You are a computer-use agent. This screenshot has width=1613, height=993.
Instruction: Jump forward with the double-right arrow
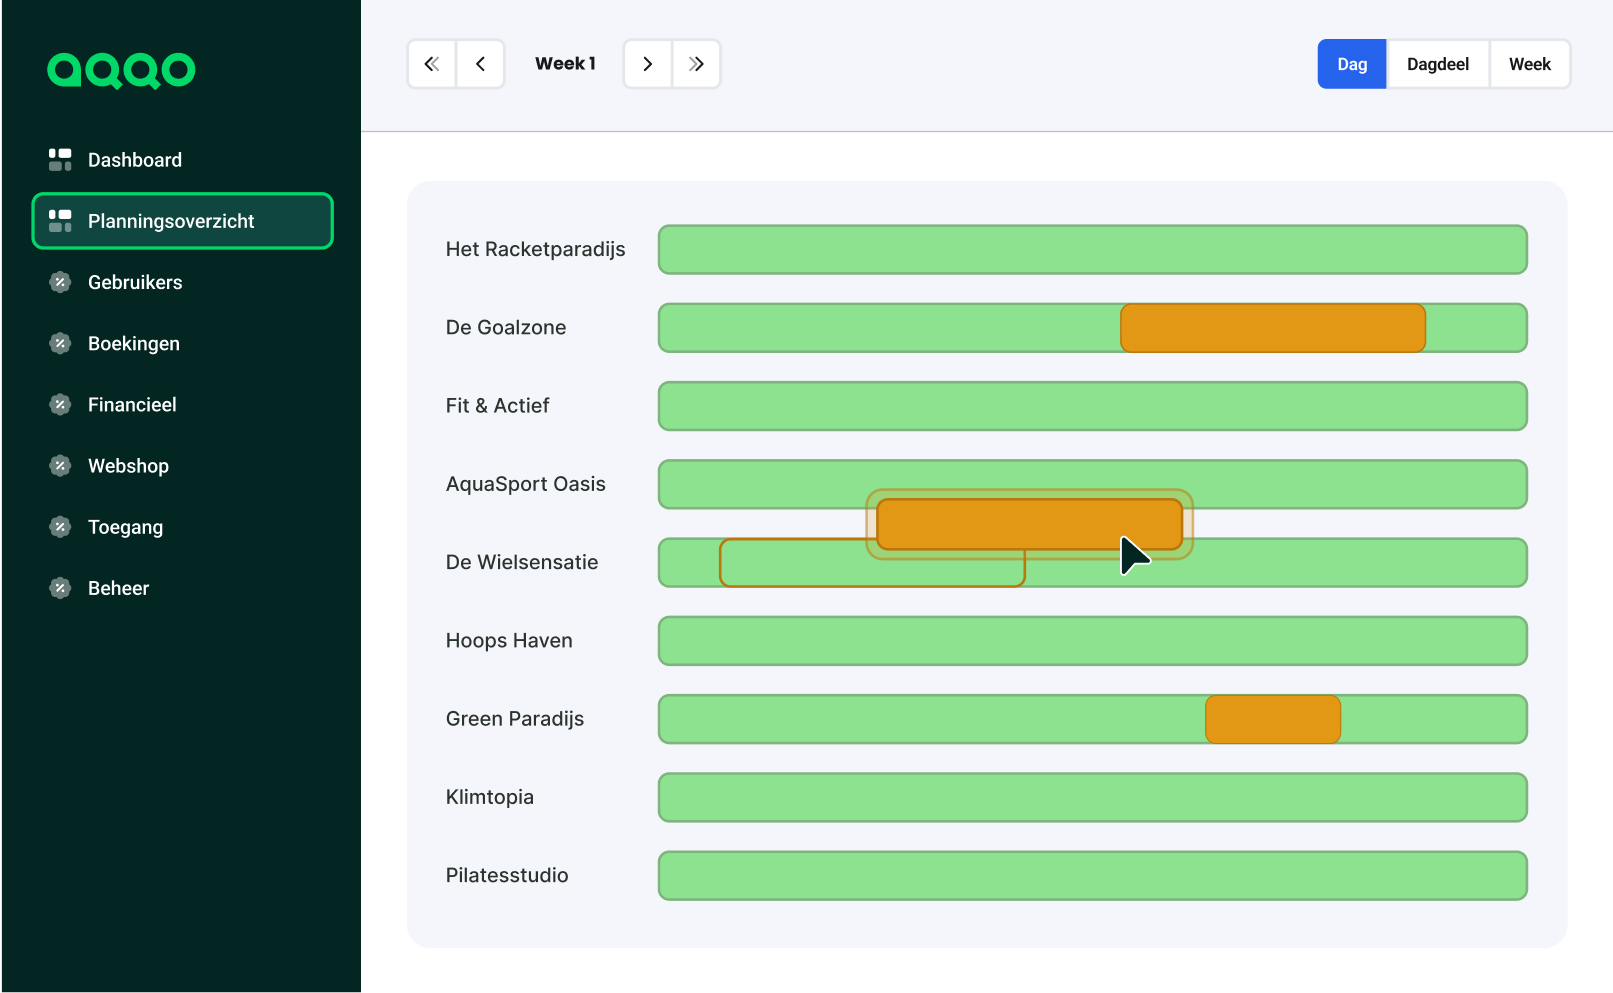point(696,63)
